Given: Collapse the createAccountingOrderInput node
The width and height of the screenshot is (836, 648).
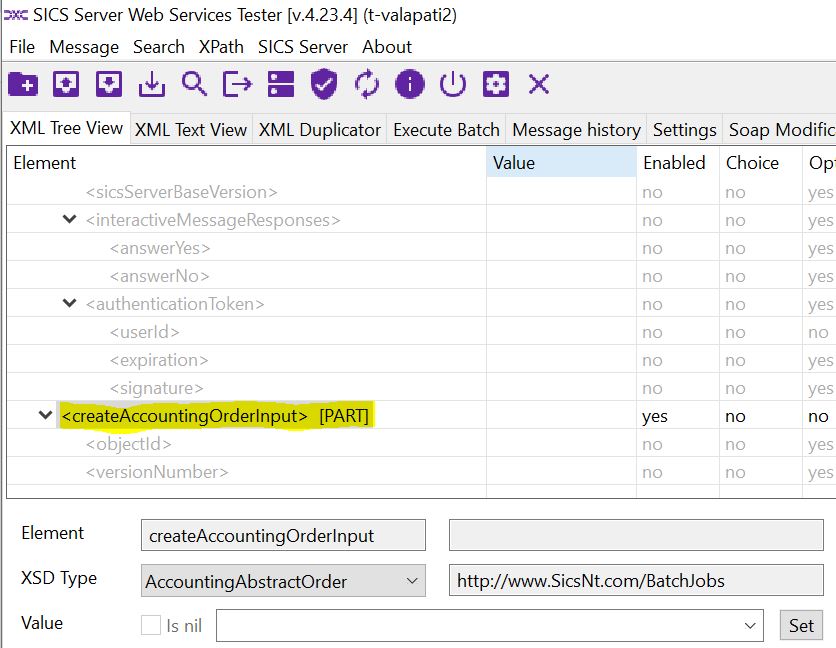Looking at the screenshot, I should point(45,415).
